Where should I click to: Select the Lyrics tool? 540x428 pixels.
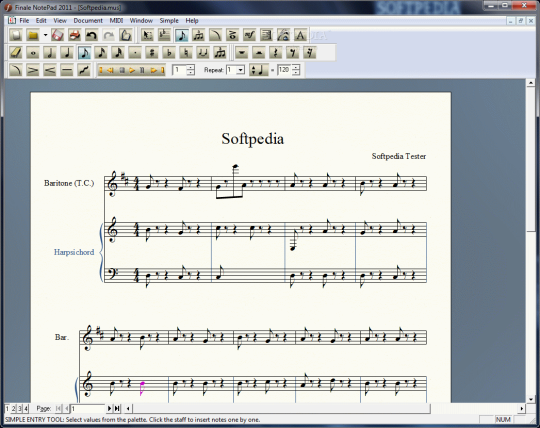pyautogui.click(x=283, y=35)
